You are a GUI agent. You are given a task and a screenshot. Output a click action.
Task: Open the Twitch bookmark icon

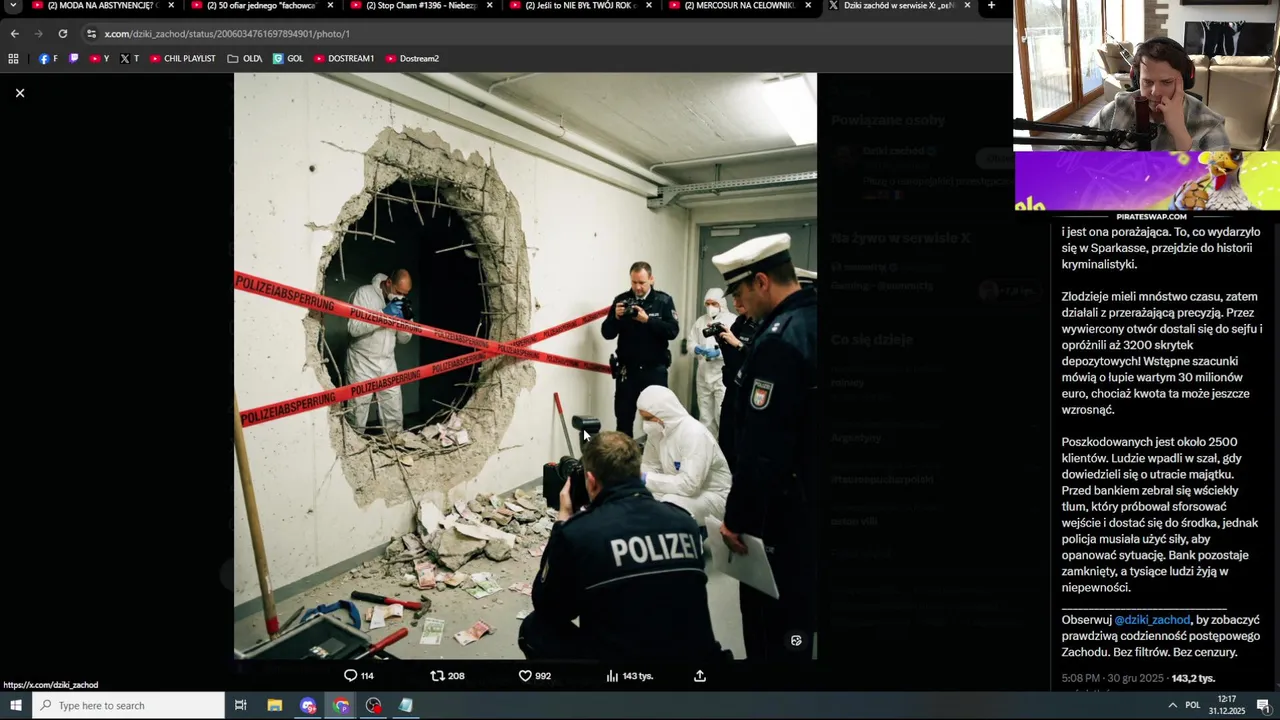pos(73,59)
